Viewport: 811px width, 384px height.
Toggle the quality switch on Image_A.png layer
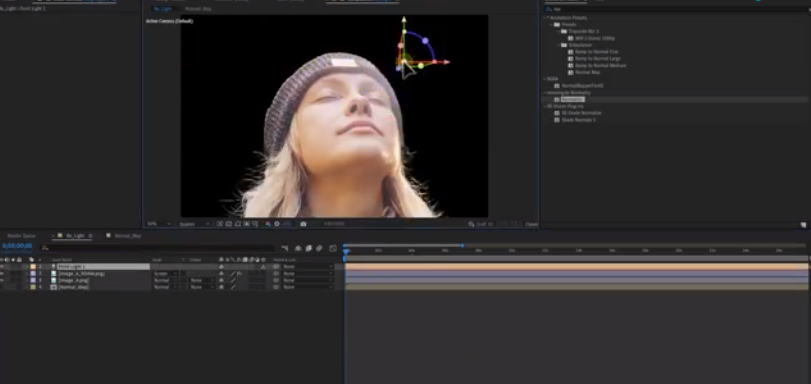click(x=233, y=280)
